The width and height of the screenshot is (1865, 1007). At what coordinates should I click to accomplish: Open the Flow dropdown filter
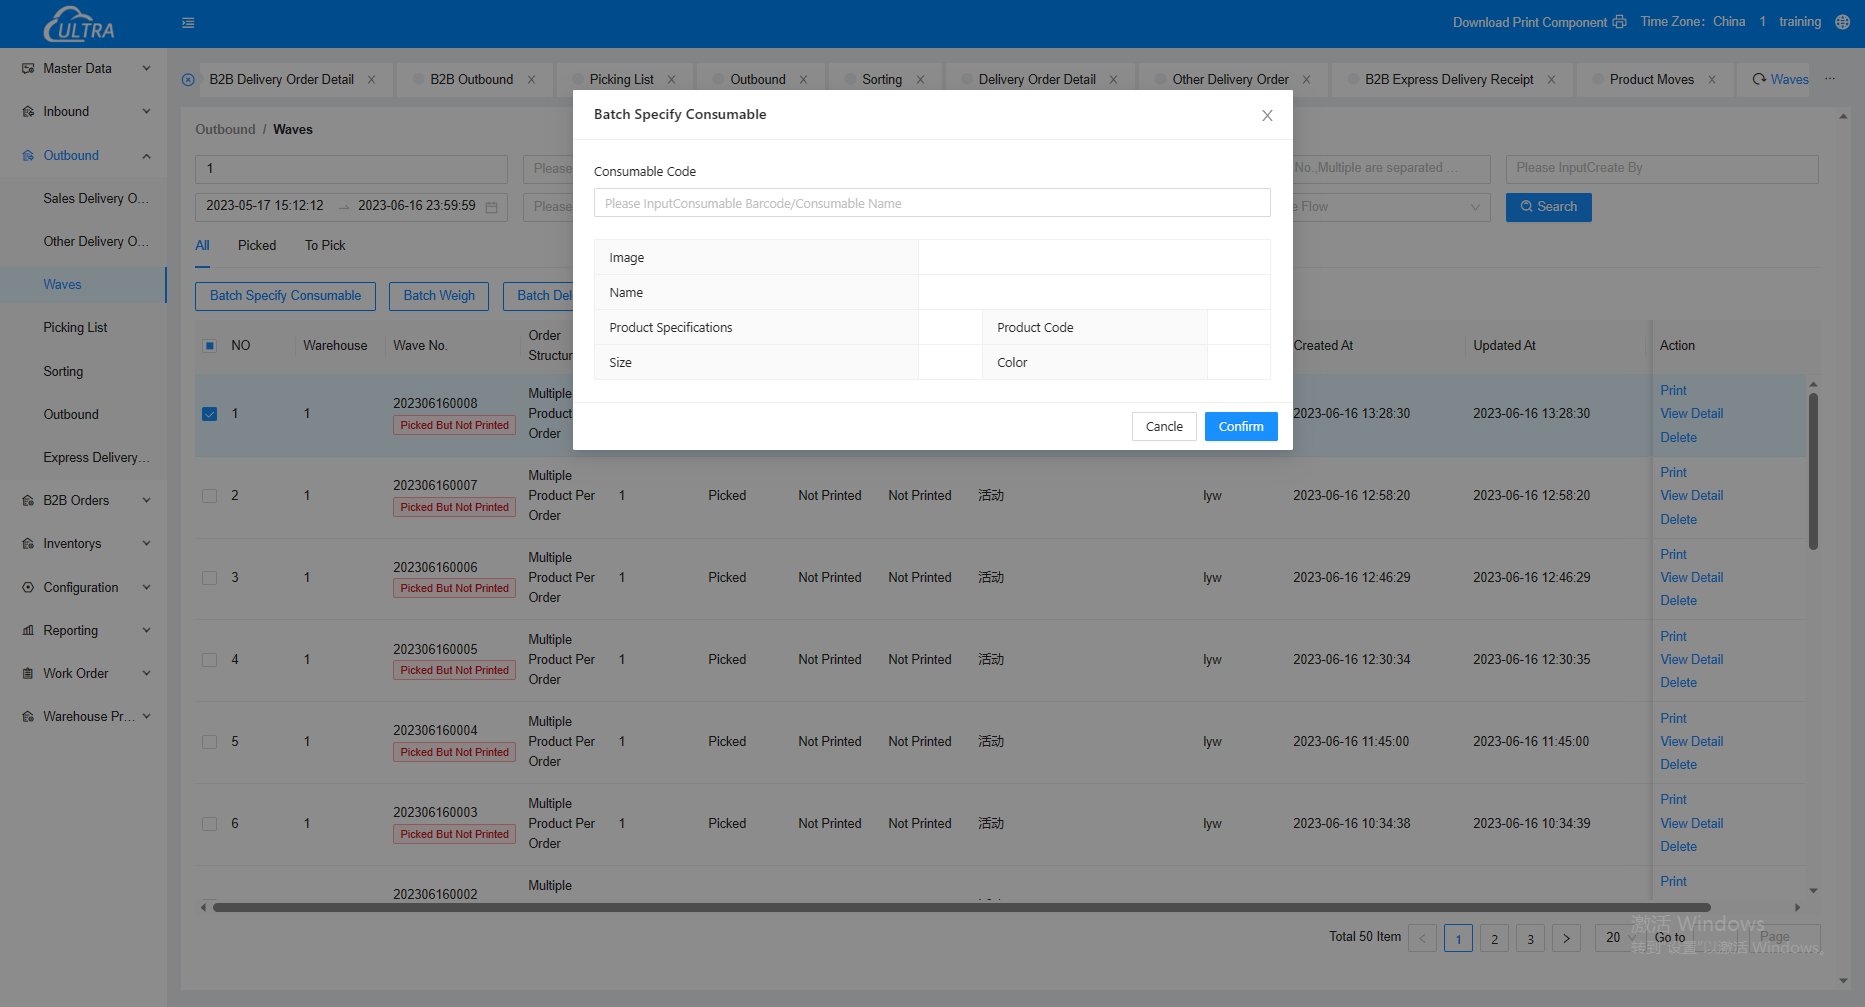click(x=1391, y=207)
